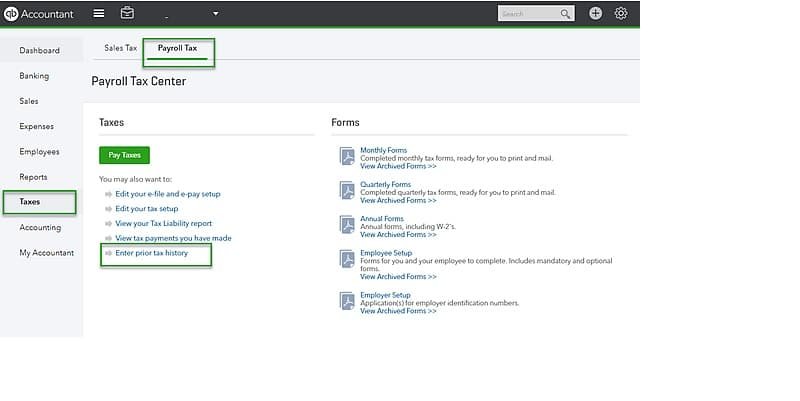Open the Create plus icon
Image resolution: width=800 pixels, height=401 pixels.
595,13
